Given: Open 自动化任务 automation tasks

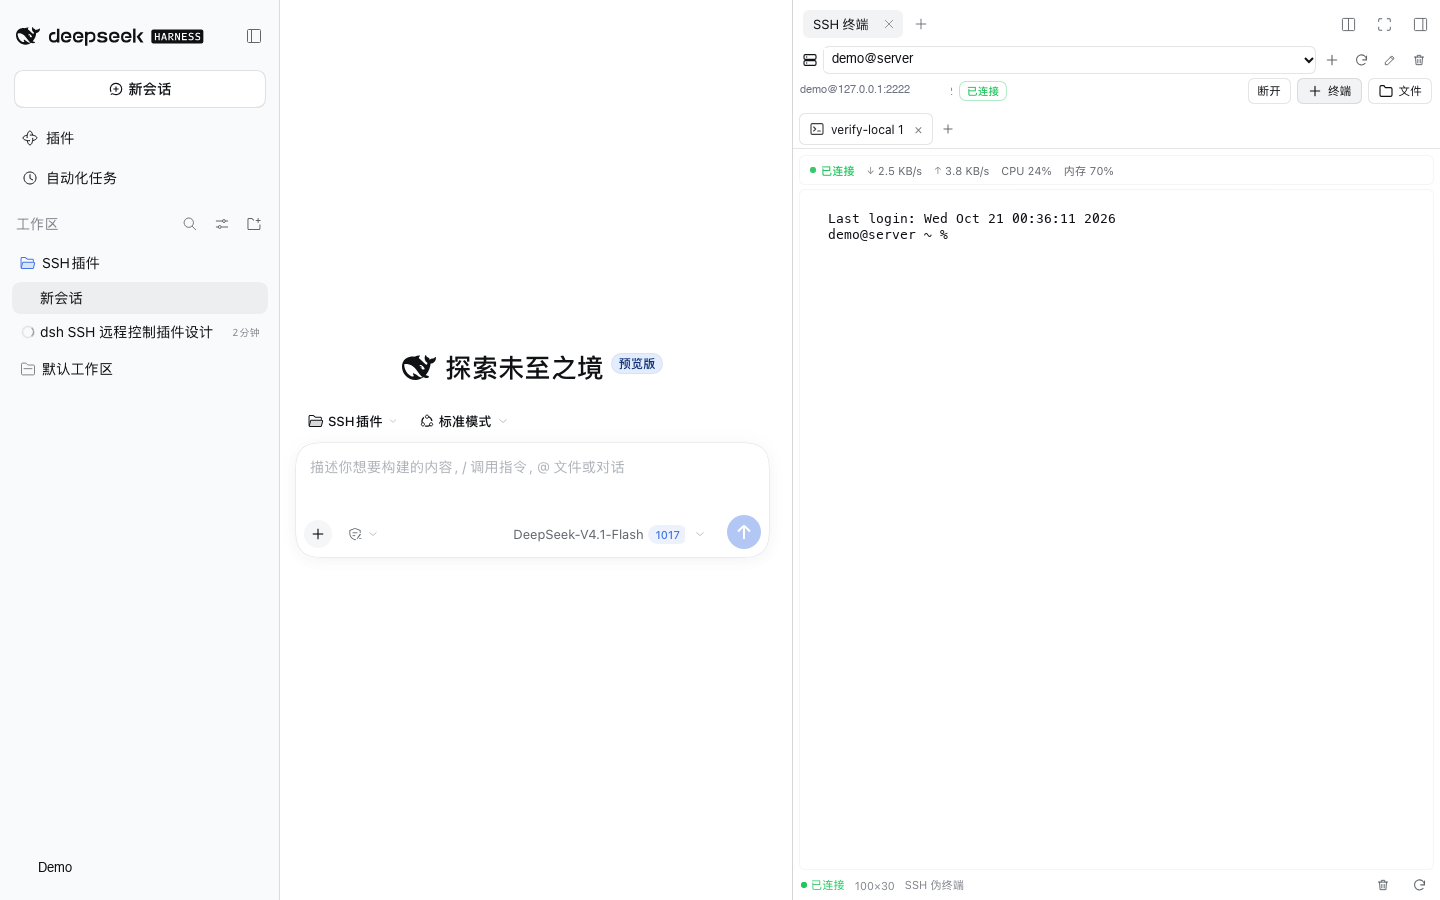Looking at the screenshot, I should tap(140, 178).
